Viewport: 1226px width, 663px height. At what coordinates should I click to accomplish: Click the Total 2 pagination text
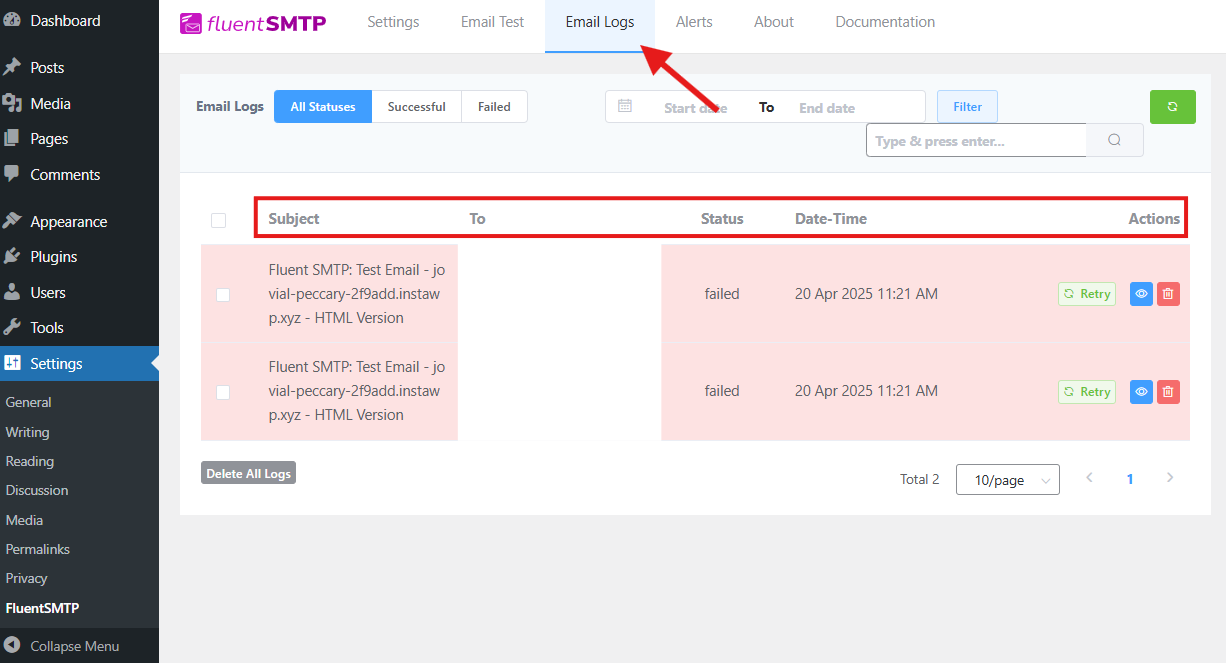pyautogui.click(x=920, y=479)
